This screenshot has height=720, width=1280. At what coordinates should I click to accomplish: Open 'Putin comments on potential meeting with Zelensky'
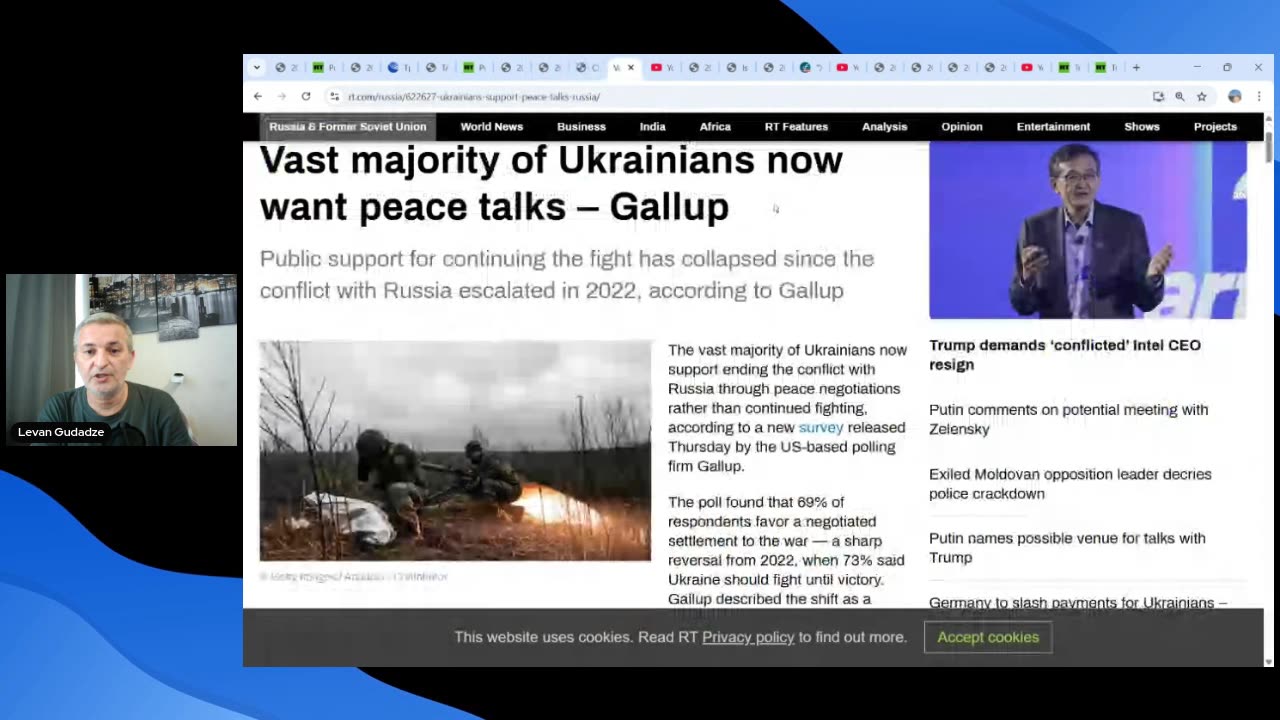click(x=1069, y=419)
